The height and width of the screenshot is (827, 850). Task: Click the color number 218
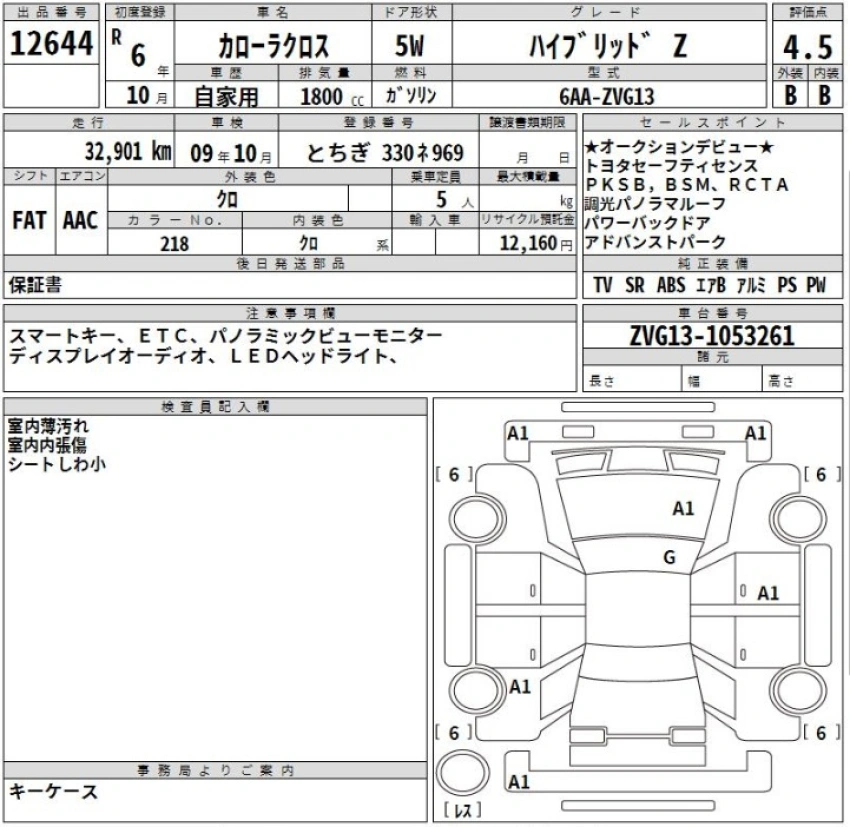point(175,244)
